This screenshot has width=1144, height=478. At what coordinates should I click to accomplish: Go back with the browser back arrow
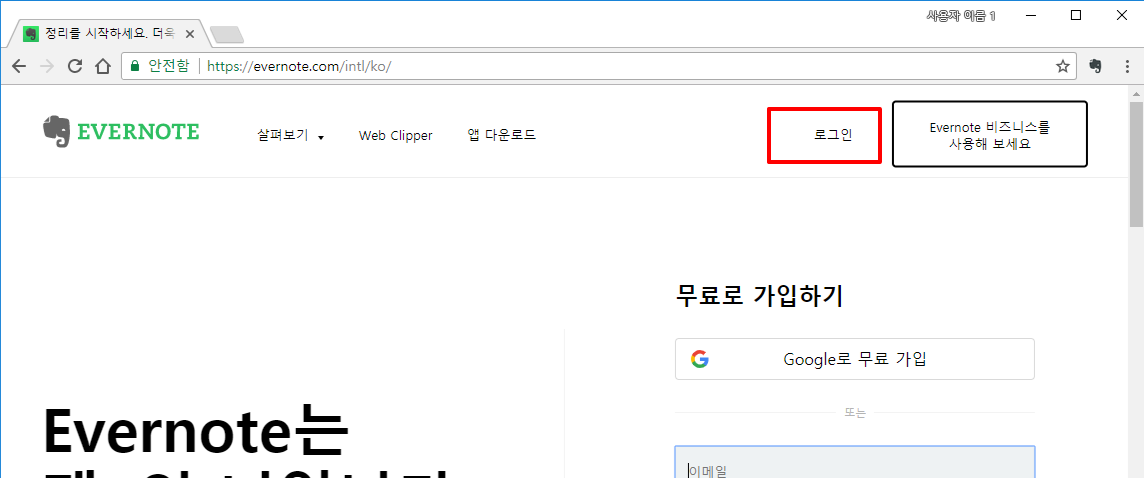click(19, 66)
